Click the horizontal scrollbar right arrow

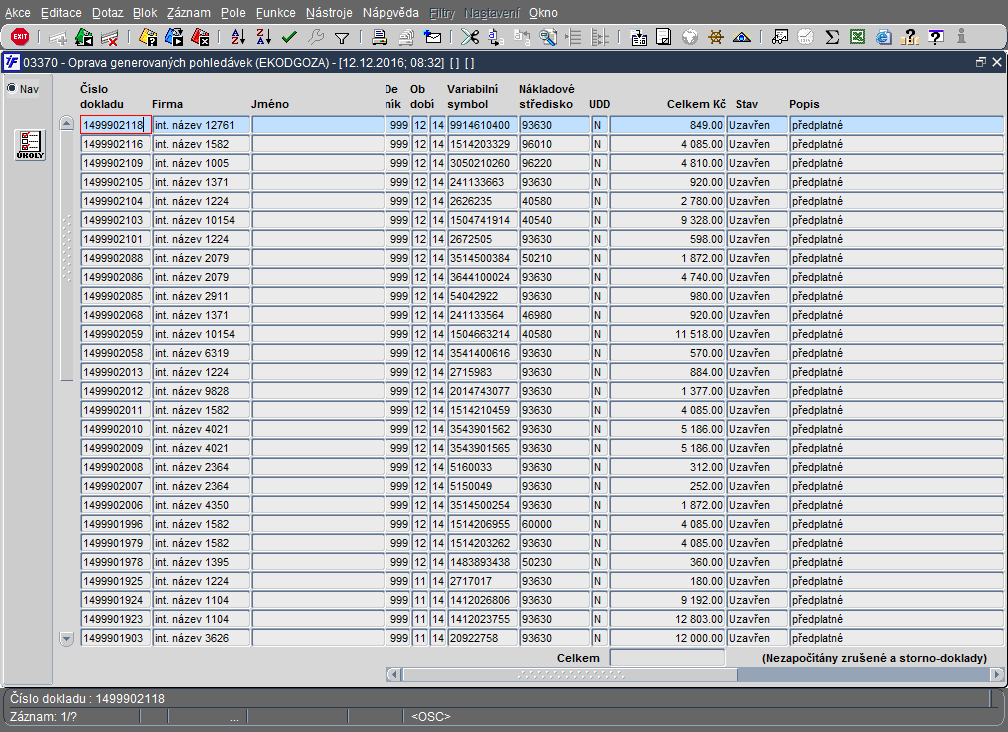tap(996, 675)
